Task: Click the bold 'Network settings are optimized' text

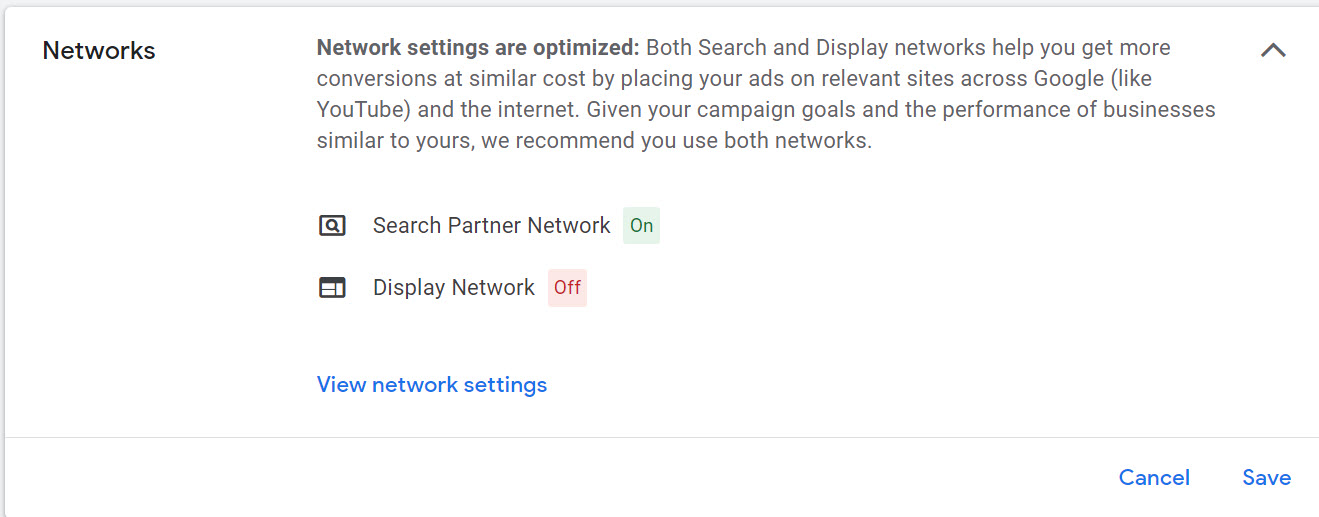Action: click(x=477, y=48)
